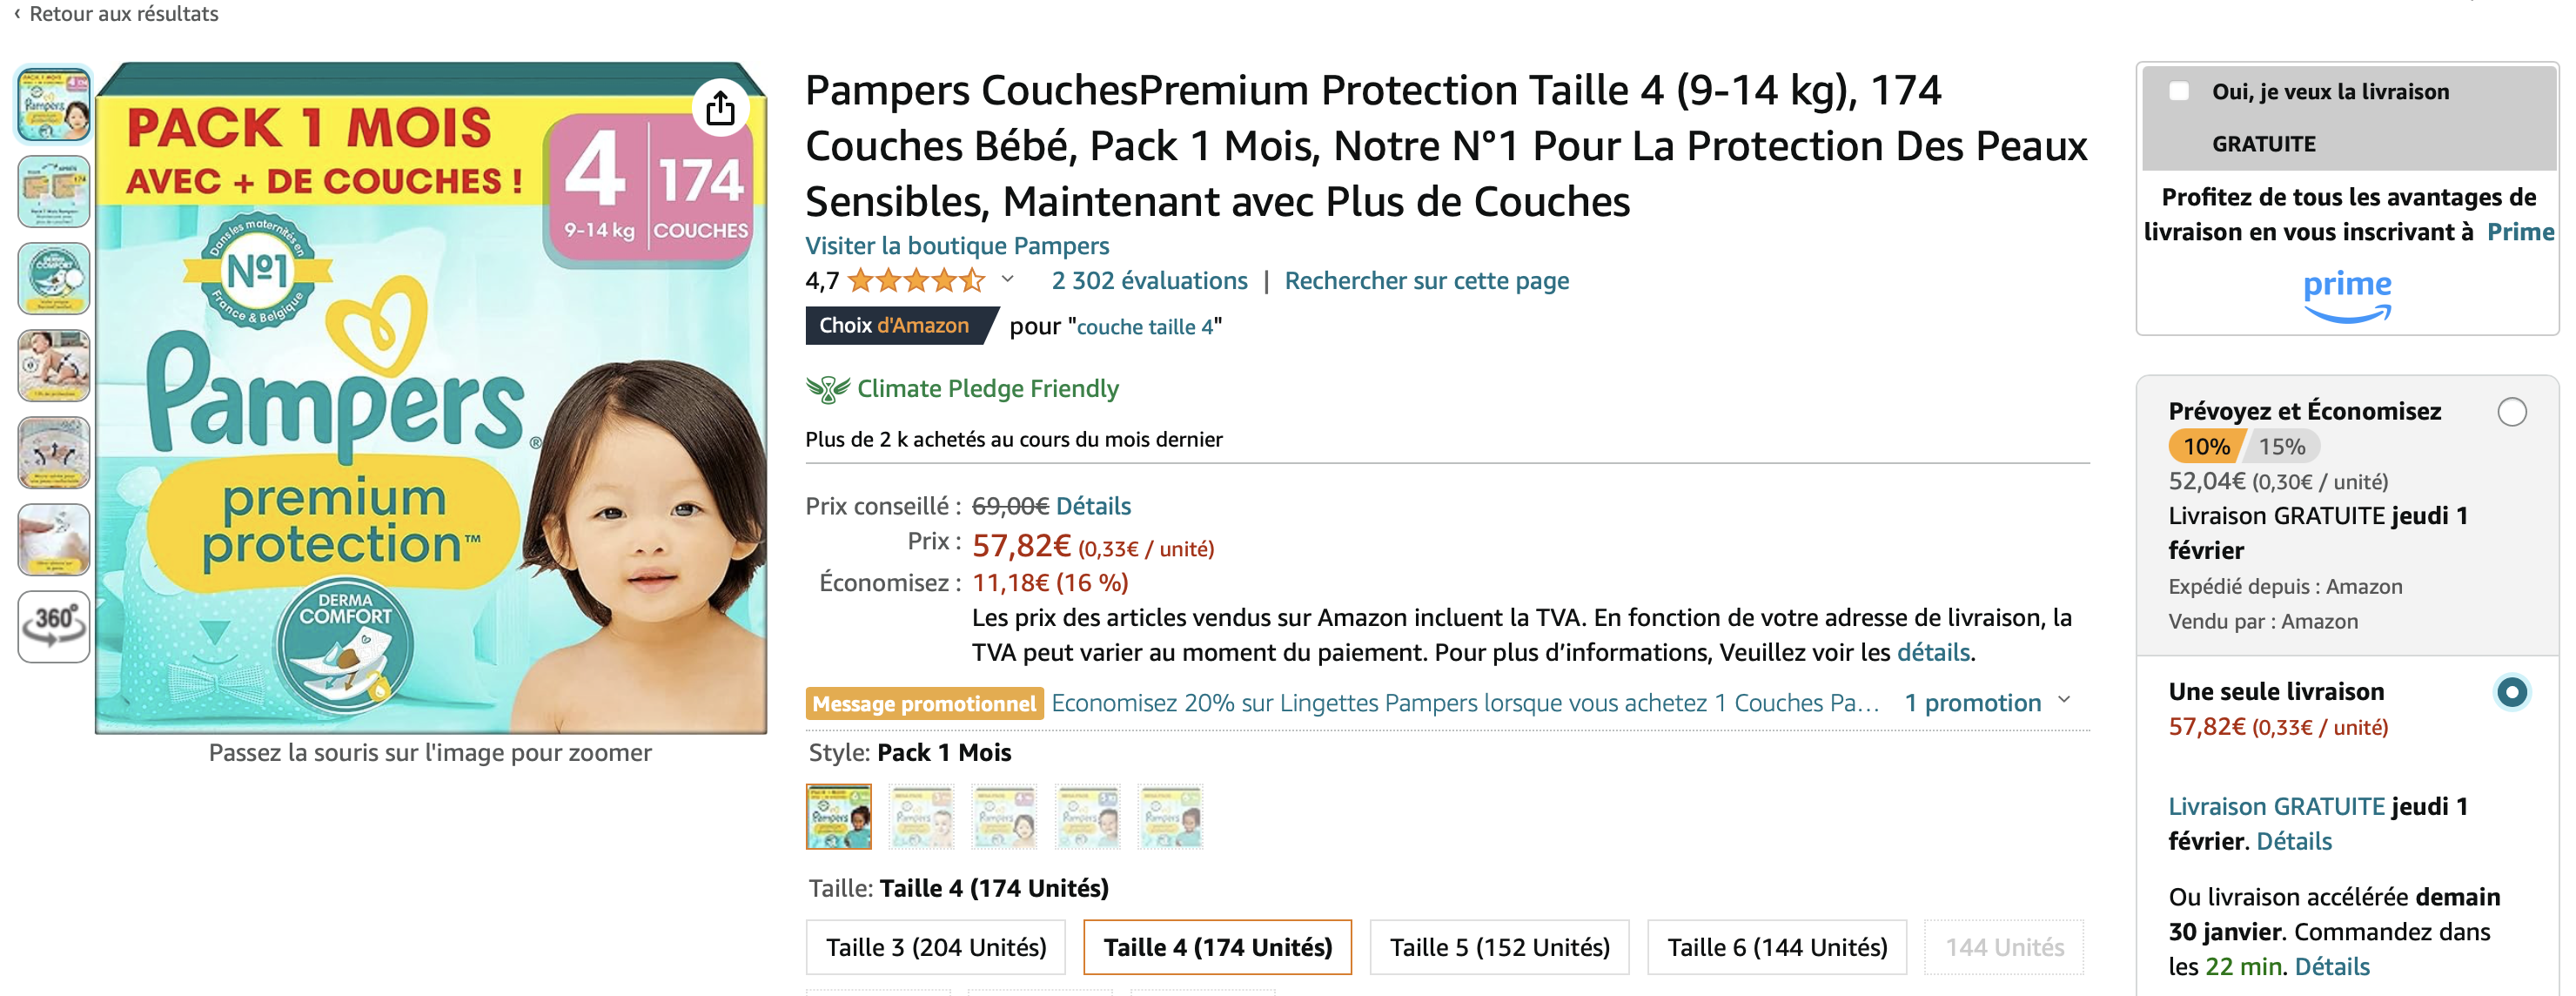Select the 15% savings tier pill
This screenshot has height=996, width=2576.
click(x=2281, y=447)
